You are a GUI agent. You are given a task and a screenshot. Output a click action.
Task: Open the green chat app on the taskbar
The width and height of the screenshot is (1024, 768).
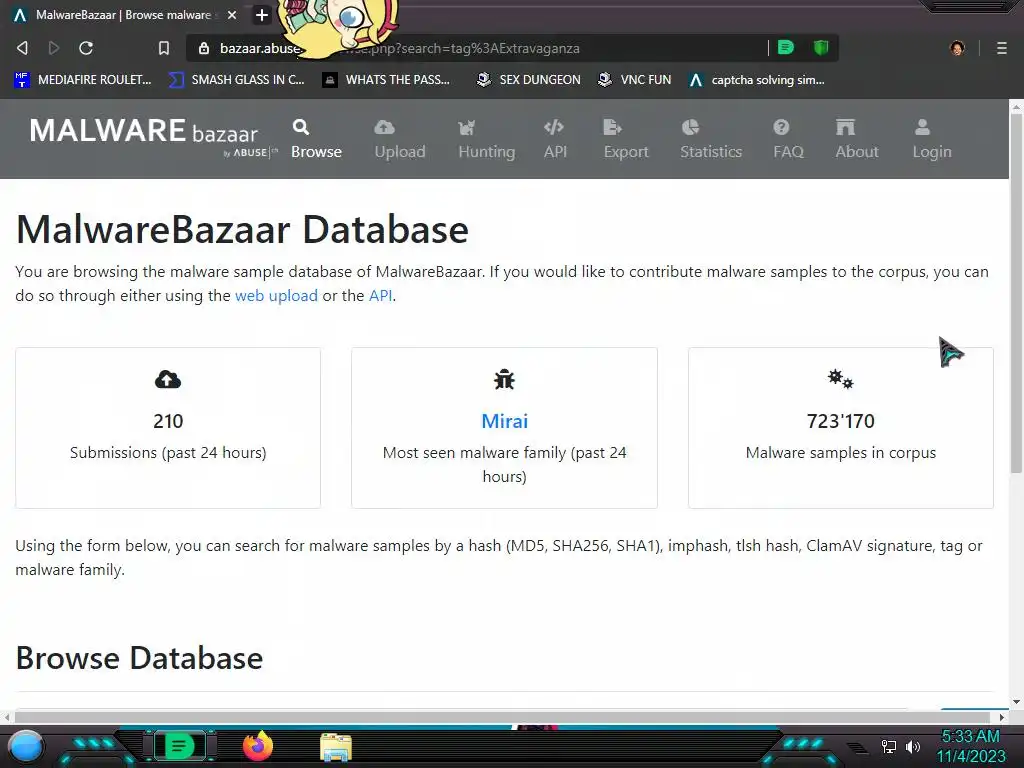178,746
